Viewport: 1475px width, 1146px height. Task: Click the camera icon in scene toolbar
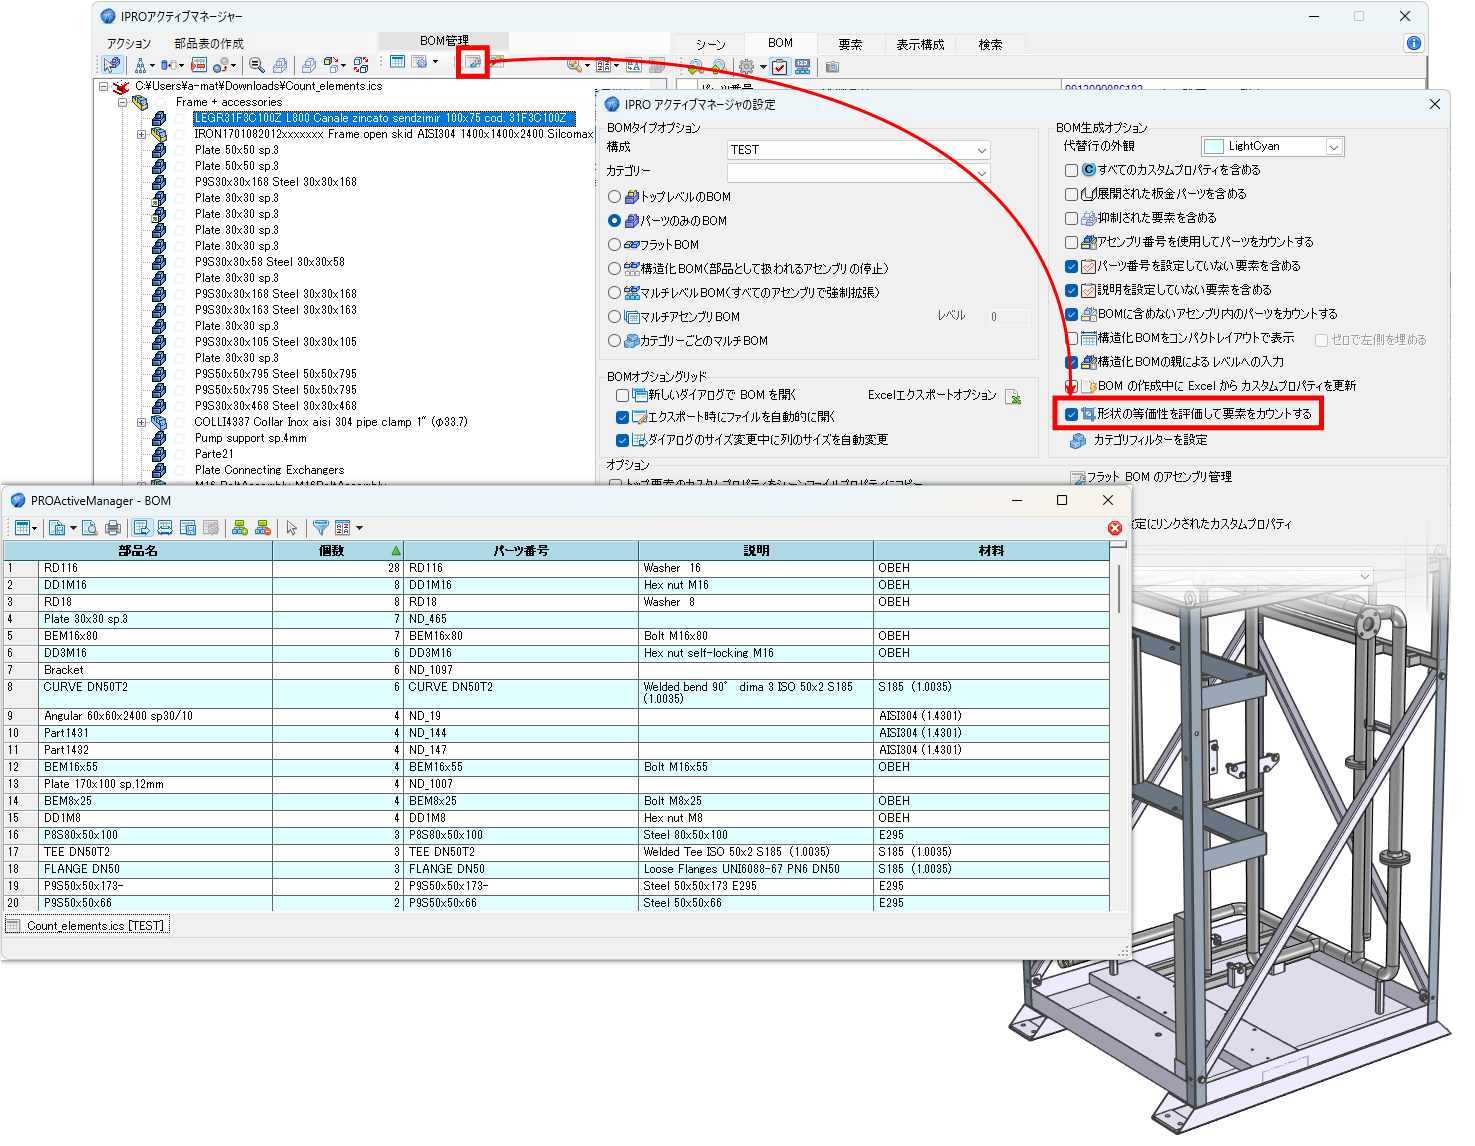[x=832, y=67]
